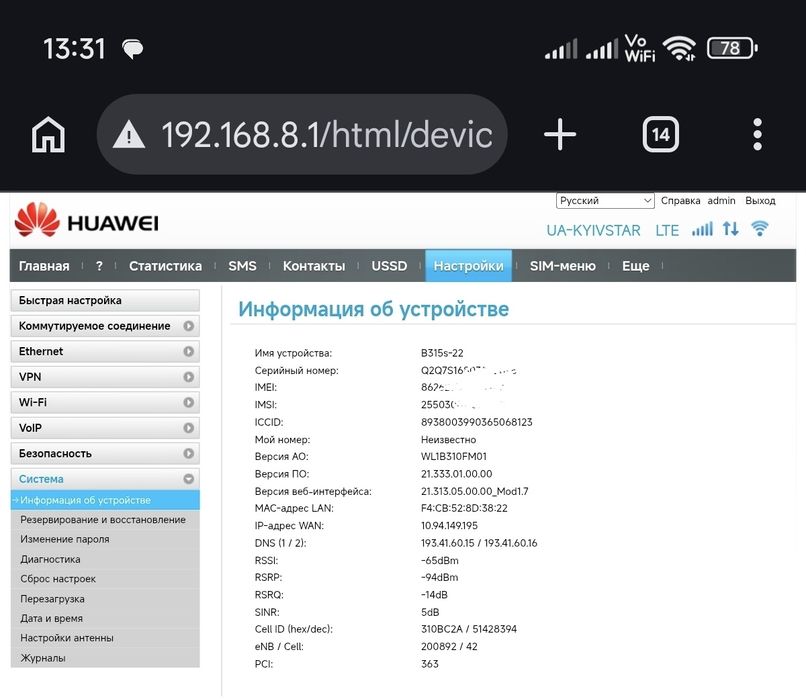Expand the VoIP sidebar section
Viewport: 806px width, 699px height.
click(105, 428)
